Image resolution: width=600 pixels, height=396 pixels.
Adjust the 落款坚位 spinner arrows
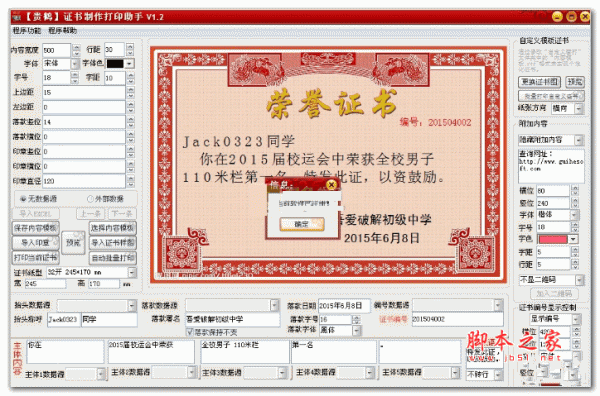(x=131, y=122)
